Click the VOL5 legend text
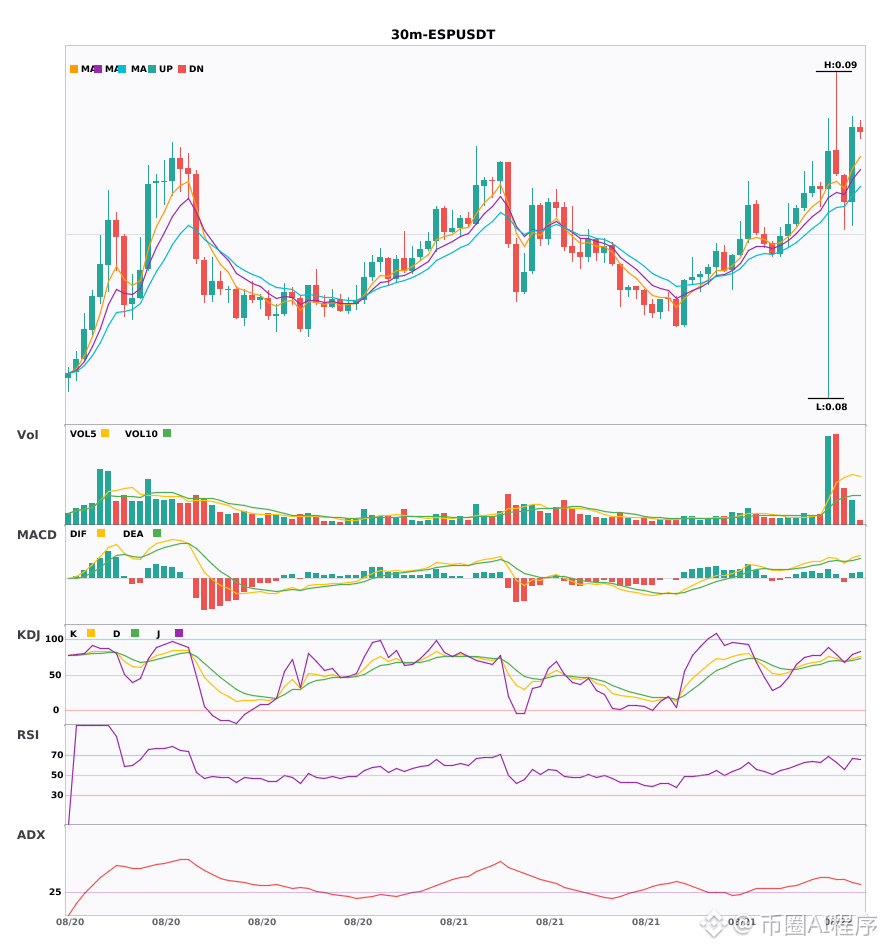The image size is (885, 950). tap(83, 434)
